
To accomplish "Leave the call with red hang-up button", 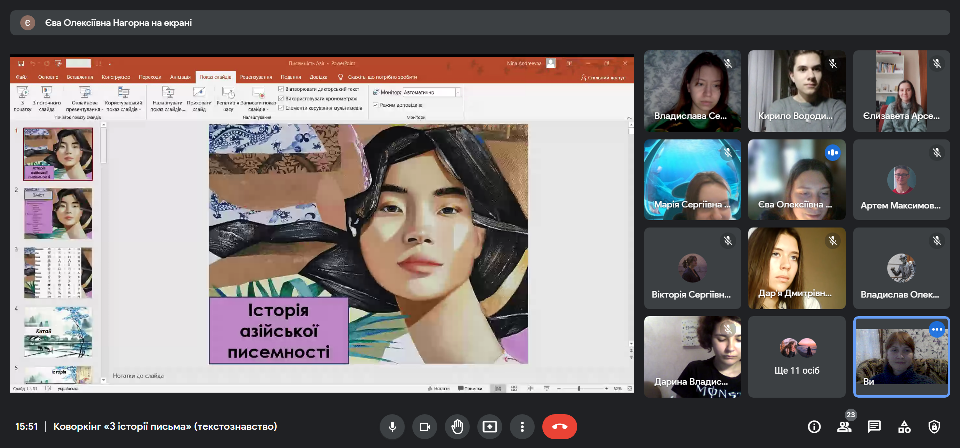I will click(x=559, y=427).
